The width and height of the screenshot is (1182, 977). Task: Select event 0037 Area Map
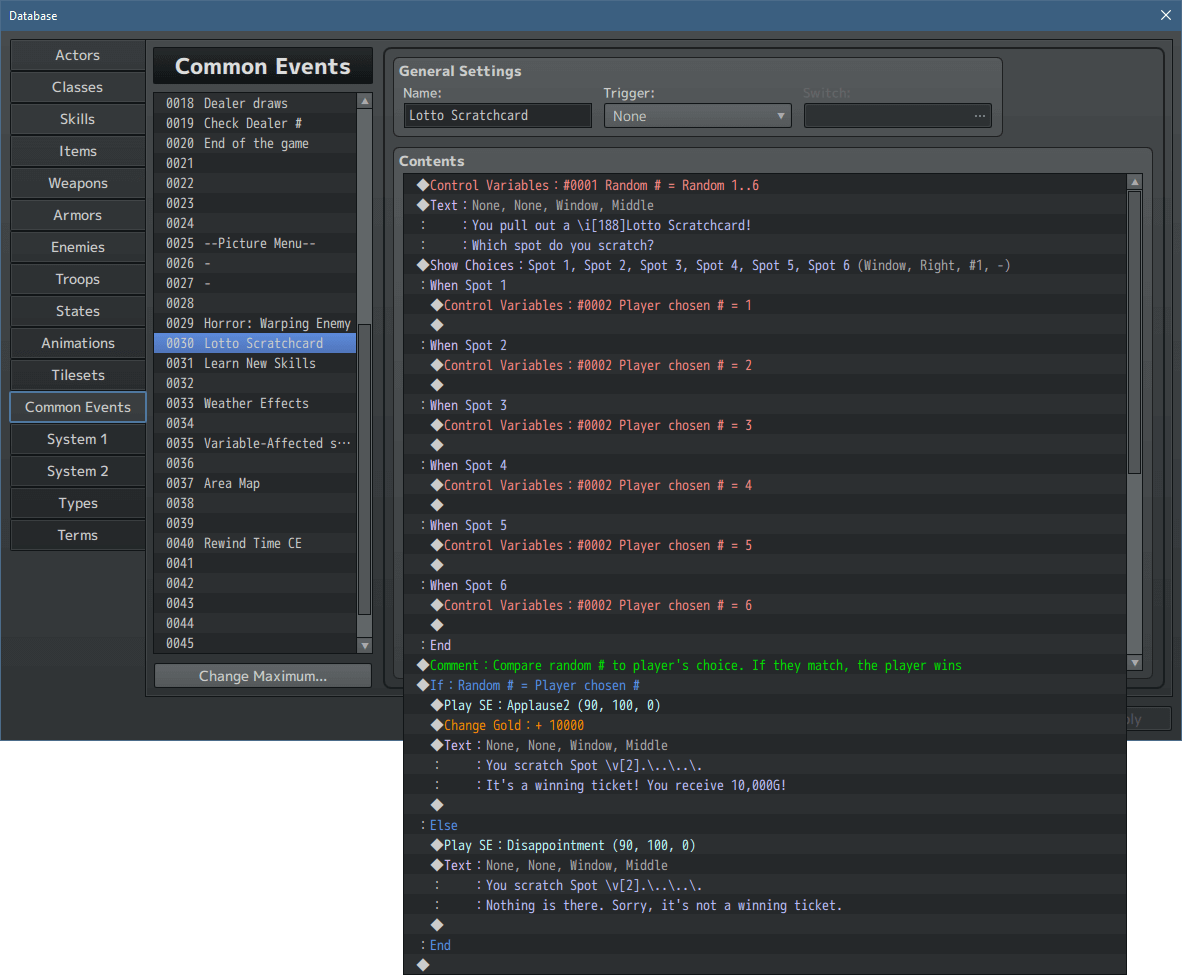pos(255,483)
